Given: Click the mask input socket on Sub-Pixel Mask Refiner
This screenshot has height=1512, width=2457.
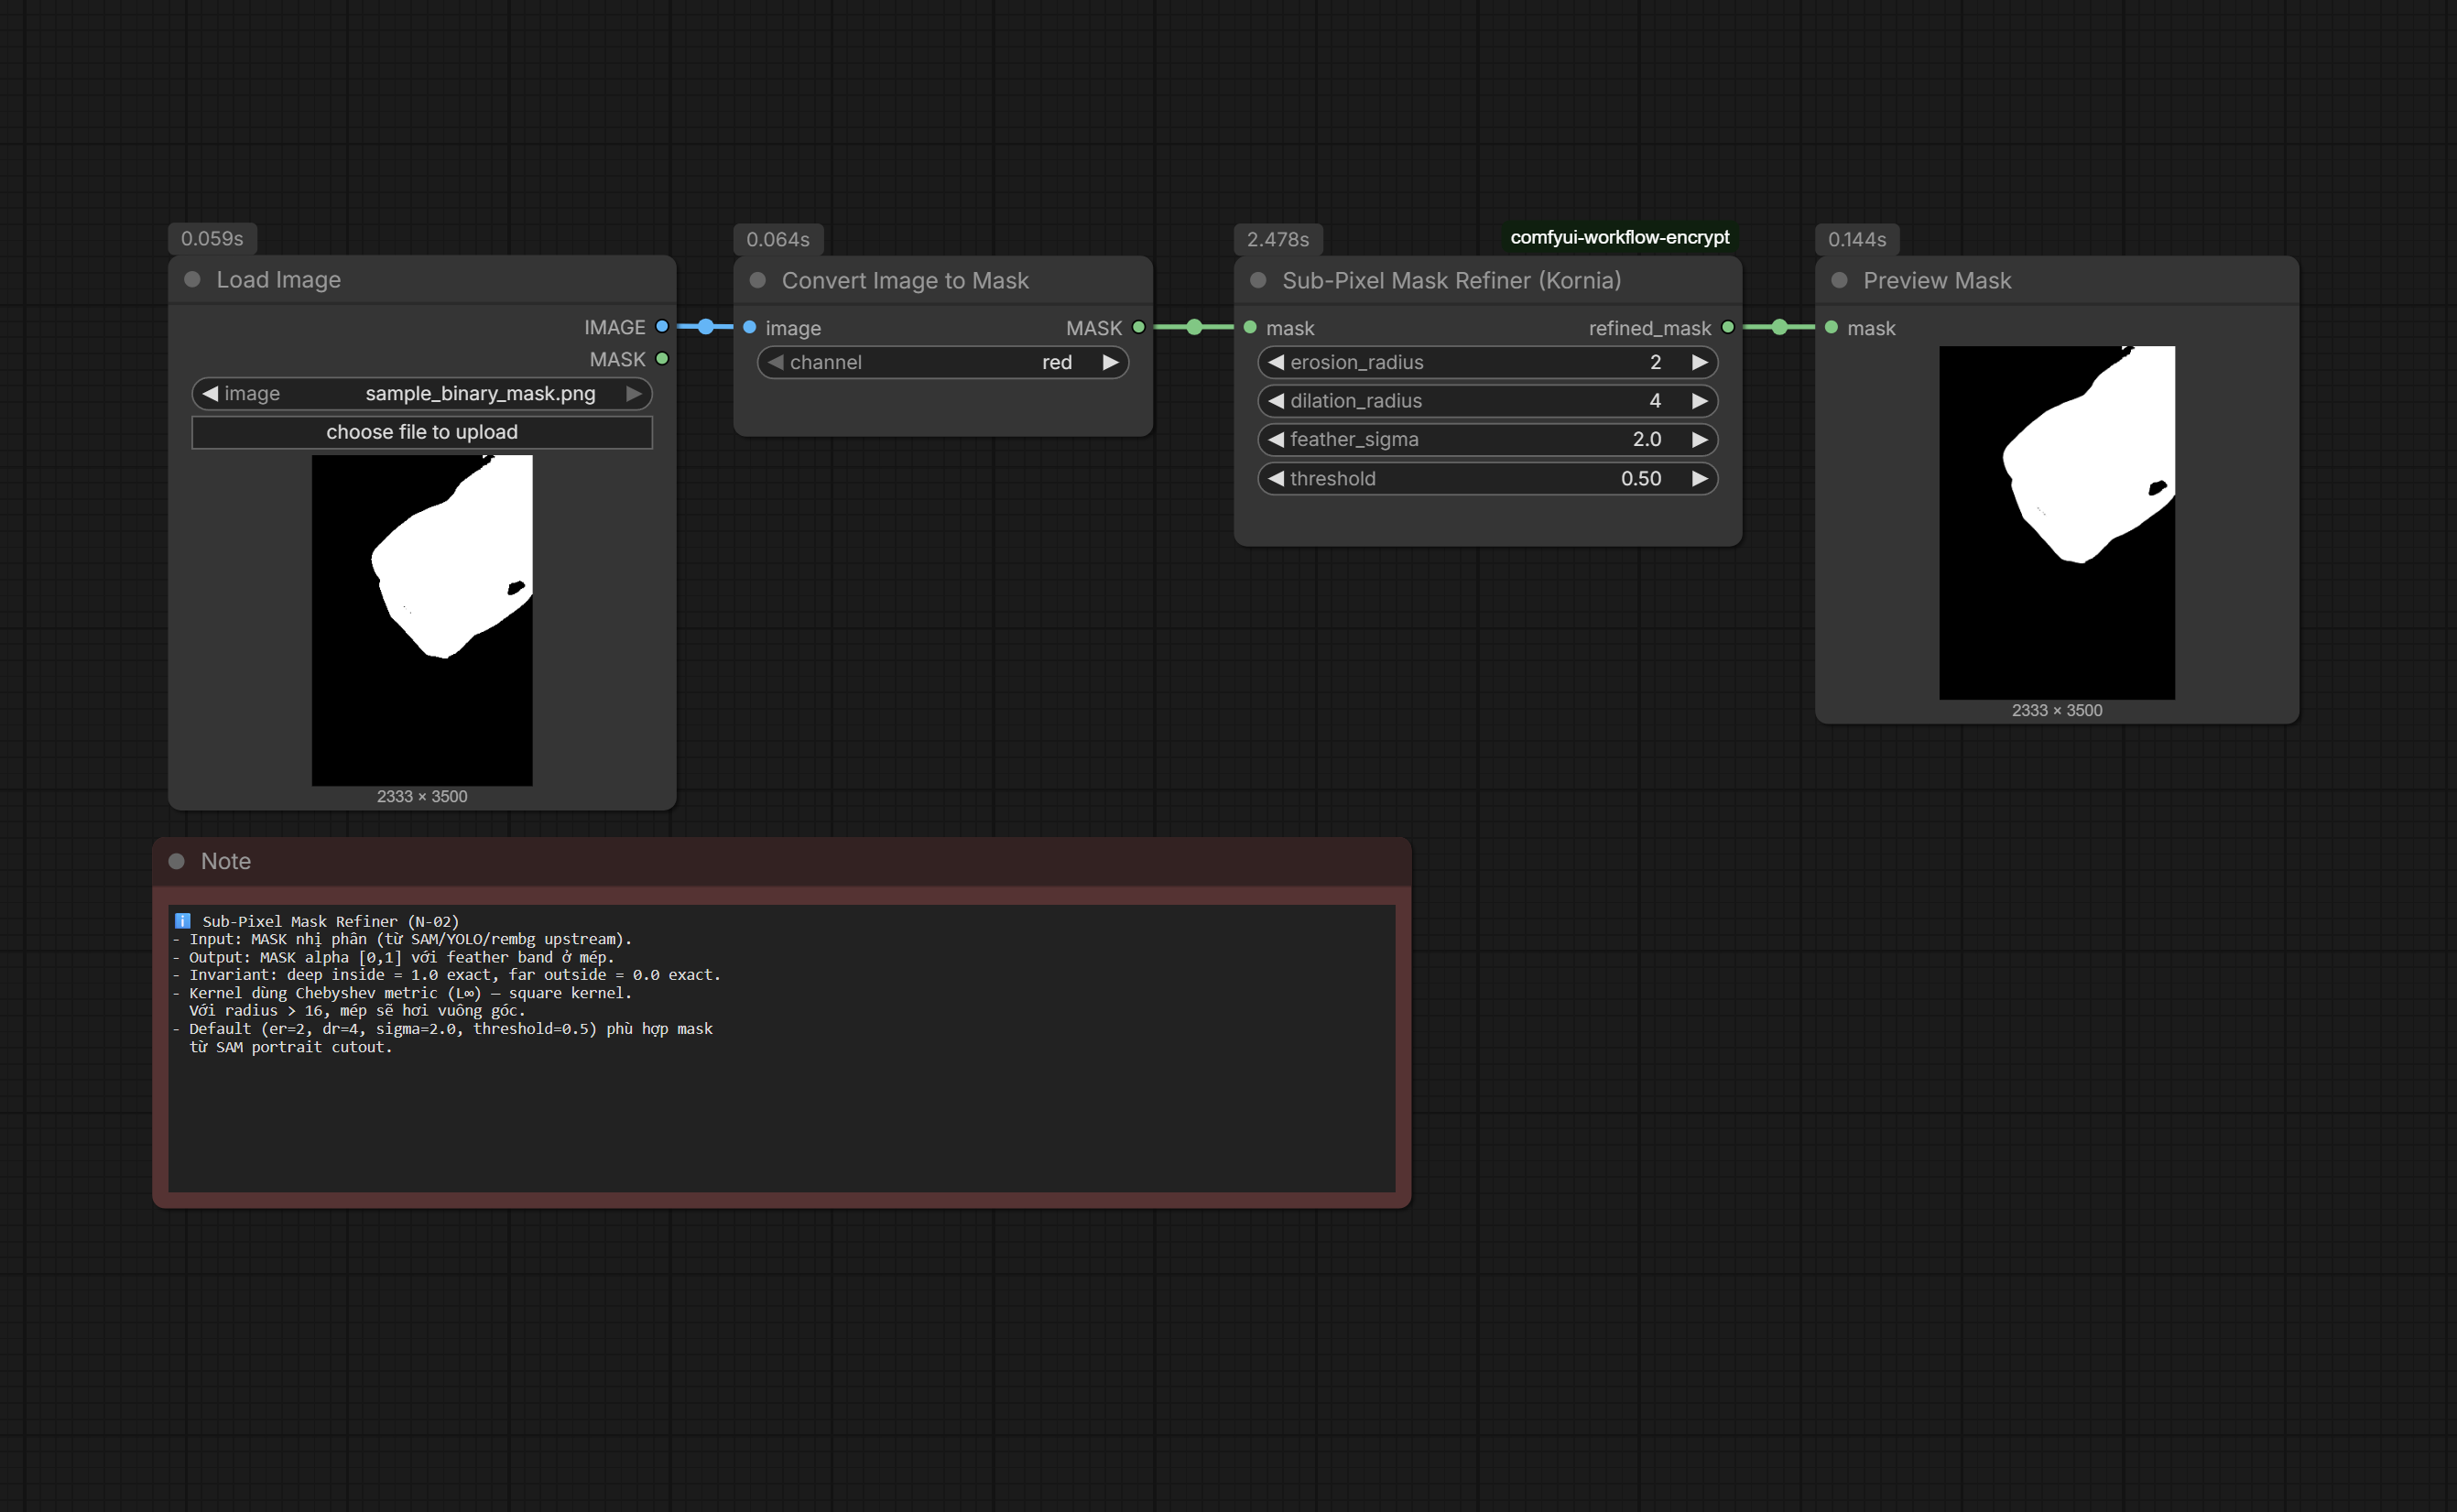Looking at the screenshot, I should coord(1250,328).
